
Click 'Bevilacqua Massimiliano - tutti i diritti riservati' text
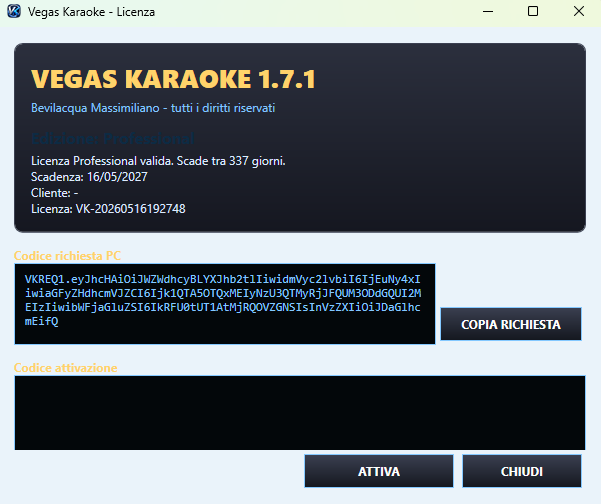(x=153, y=108)
